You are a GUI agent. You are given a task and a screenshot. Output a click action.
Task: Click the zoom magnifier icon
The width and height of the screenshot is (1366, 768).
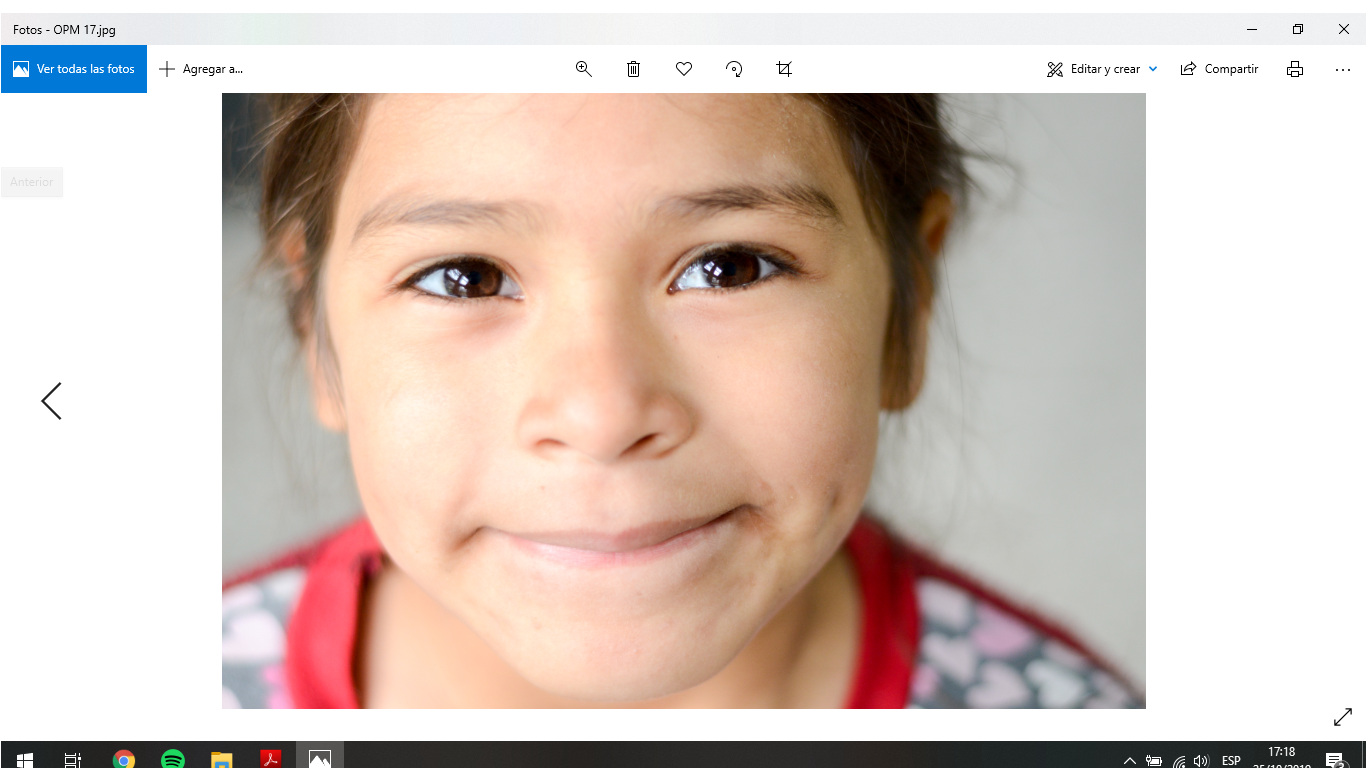tap(584, 69)
